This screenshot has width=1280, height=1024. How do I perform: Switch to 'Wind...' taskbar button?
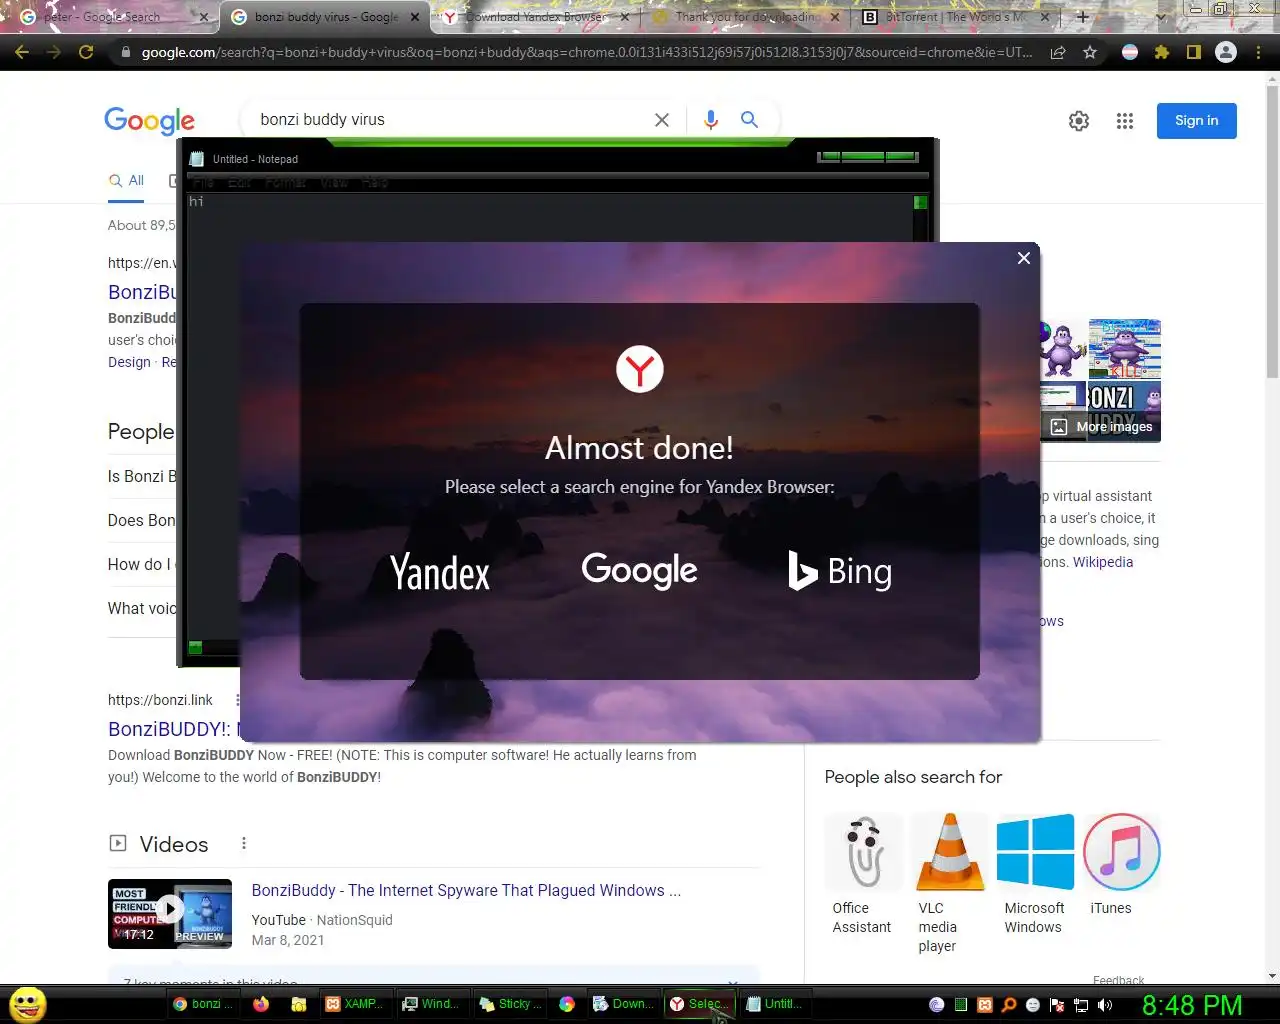coord(430,1004)
